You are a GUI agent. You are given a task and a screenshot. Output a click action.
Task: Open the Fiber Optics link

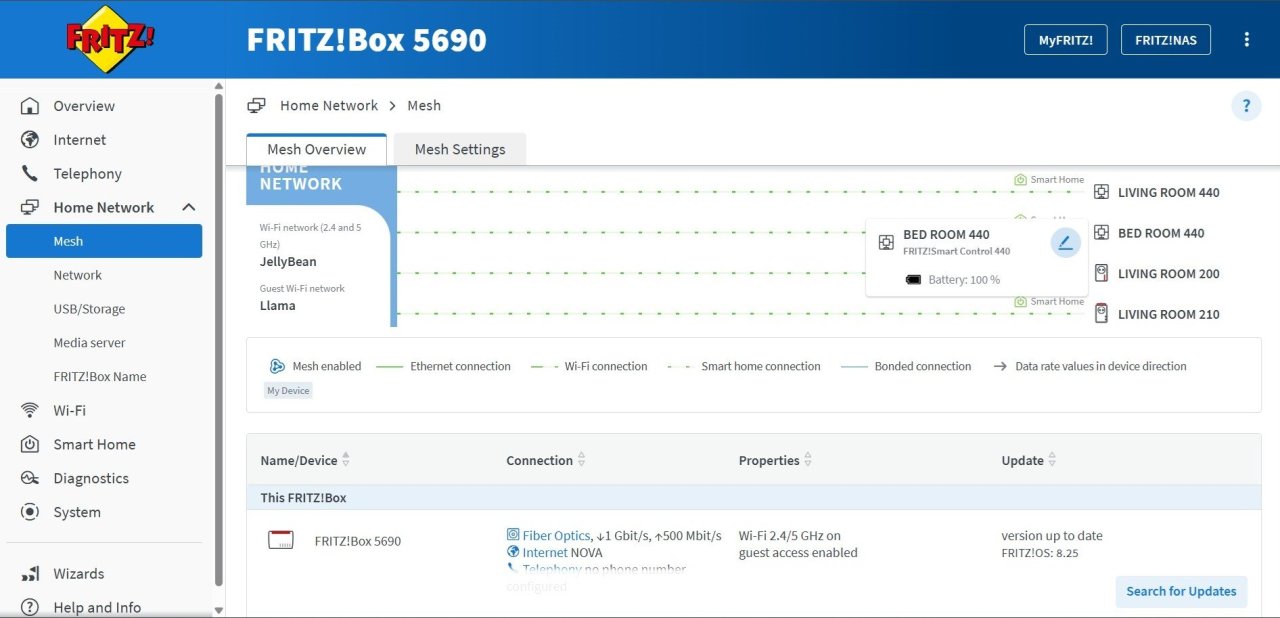pyautogui.click(x=555, y=536)
